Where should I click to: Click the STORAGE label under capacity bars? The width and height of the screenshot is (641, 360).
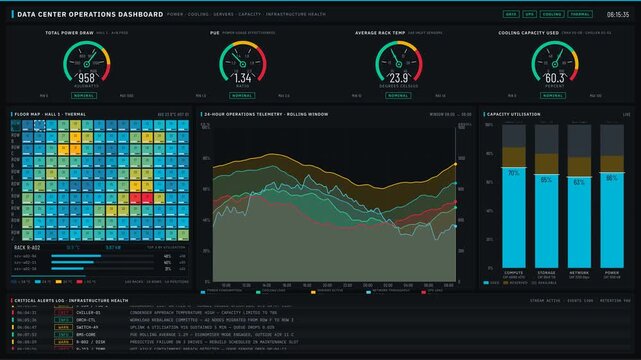pos(547,273)
